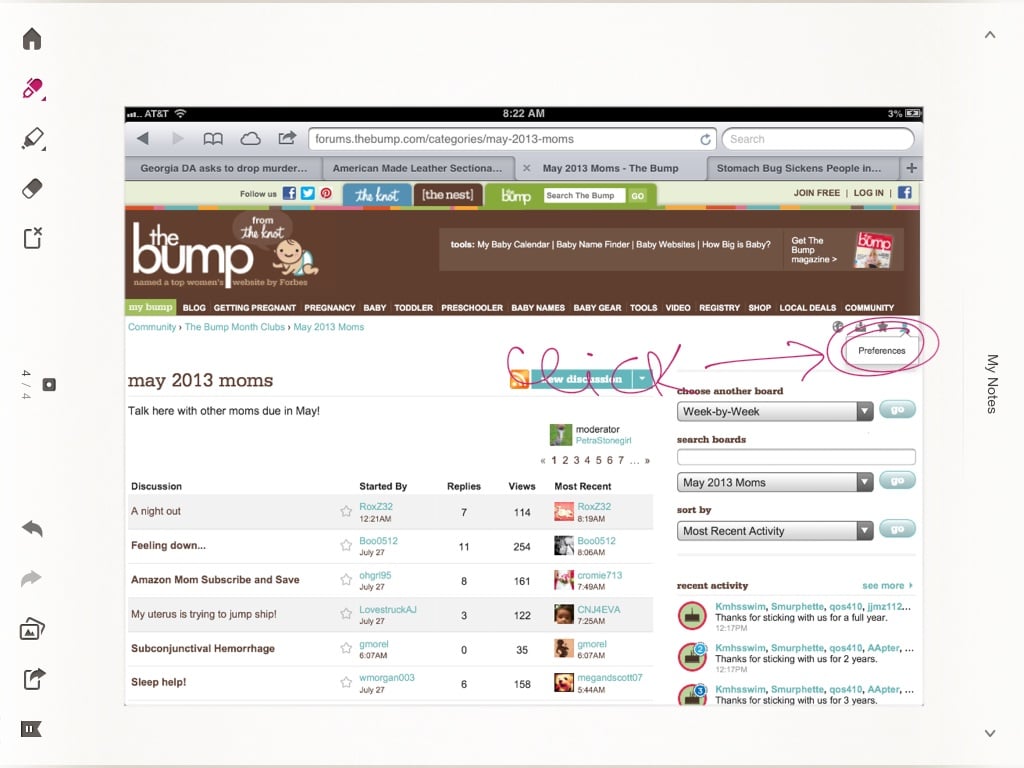
Task: Follow The Bump on Twitter icon
Action: point(308,193)
